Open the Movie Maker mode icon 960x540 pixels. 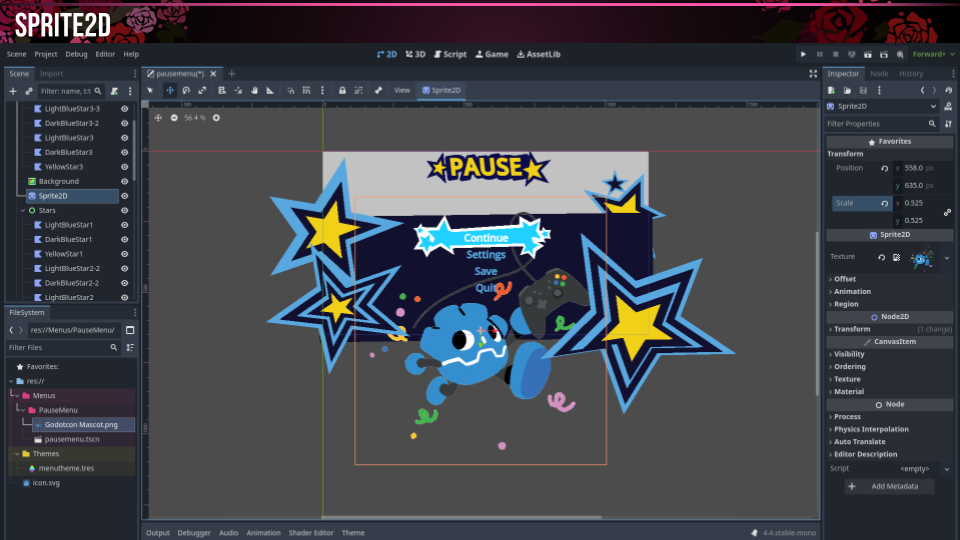tap(900, 54)
